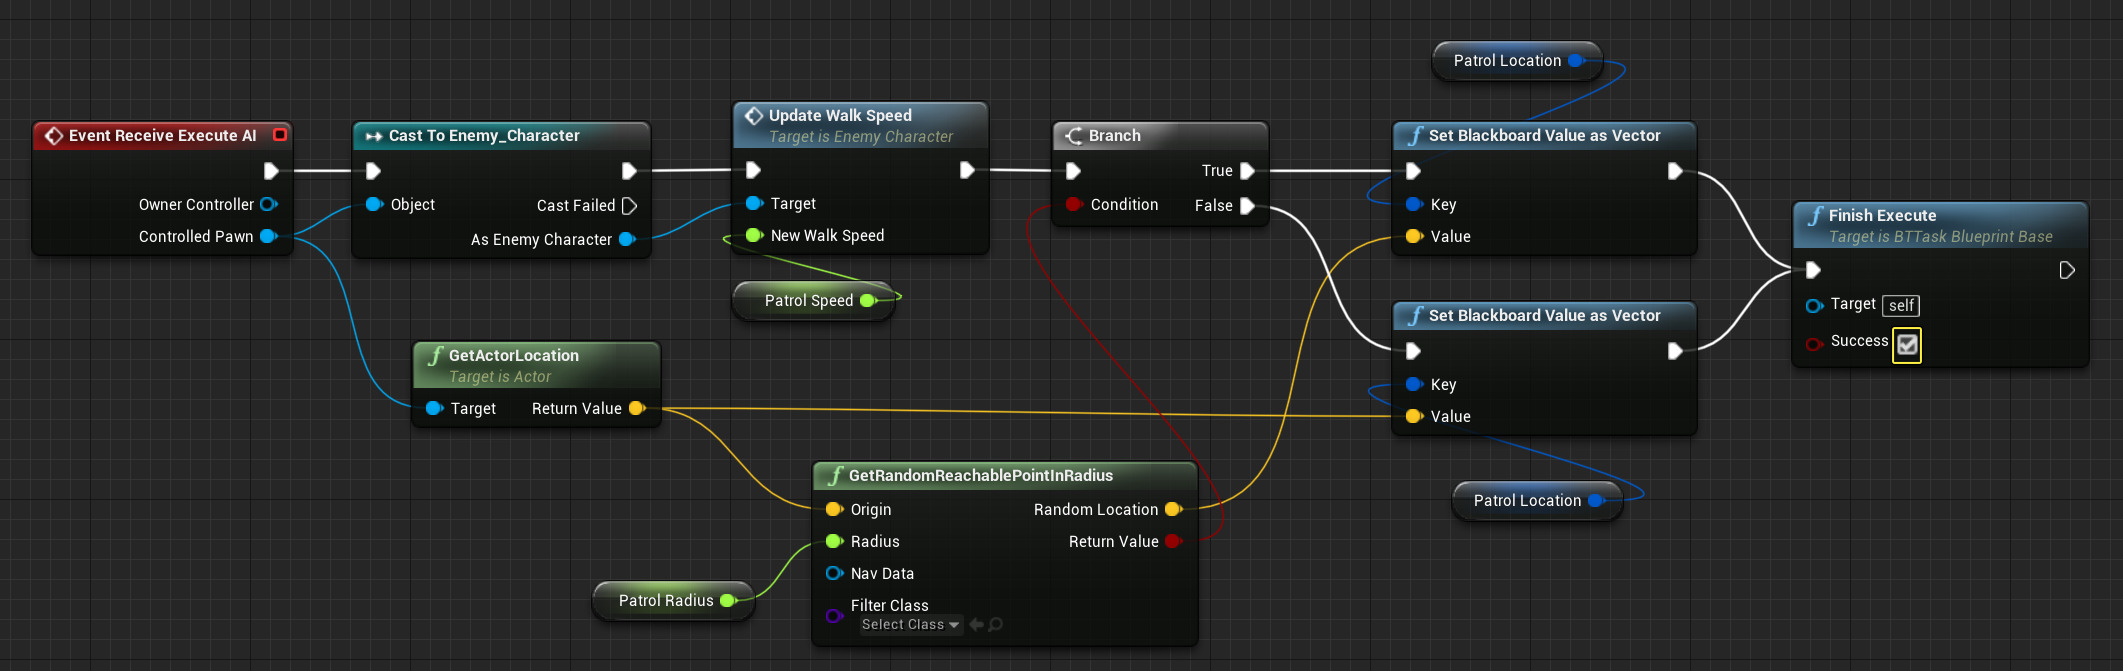Select the GetRandomReachablePointInRadius node title
This screenshot has width=2123, height=671.
click(x=980, y=475)
